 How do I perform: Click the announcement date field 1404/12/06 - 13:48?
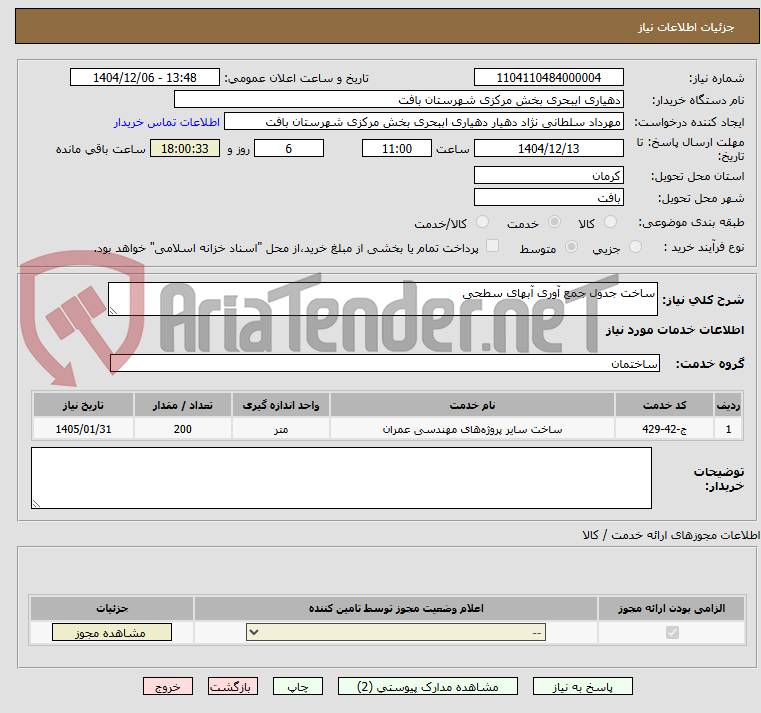145,78
